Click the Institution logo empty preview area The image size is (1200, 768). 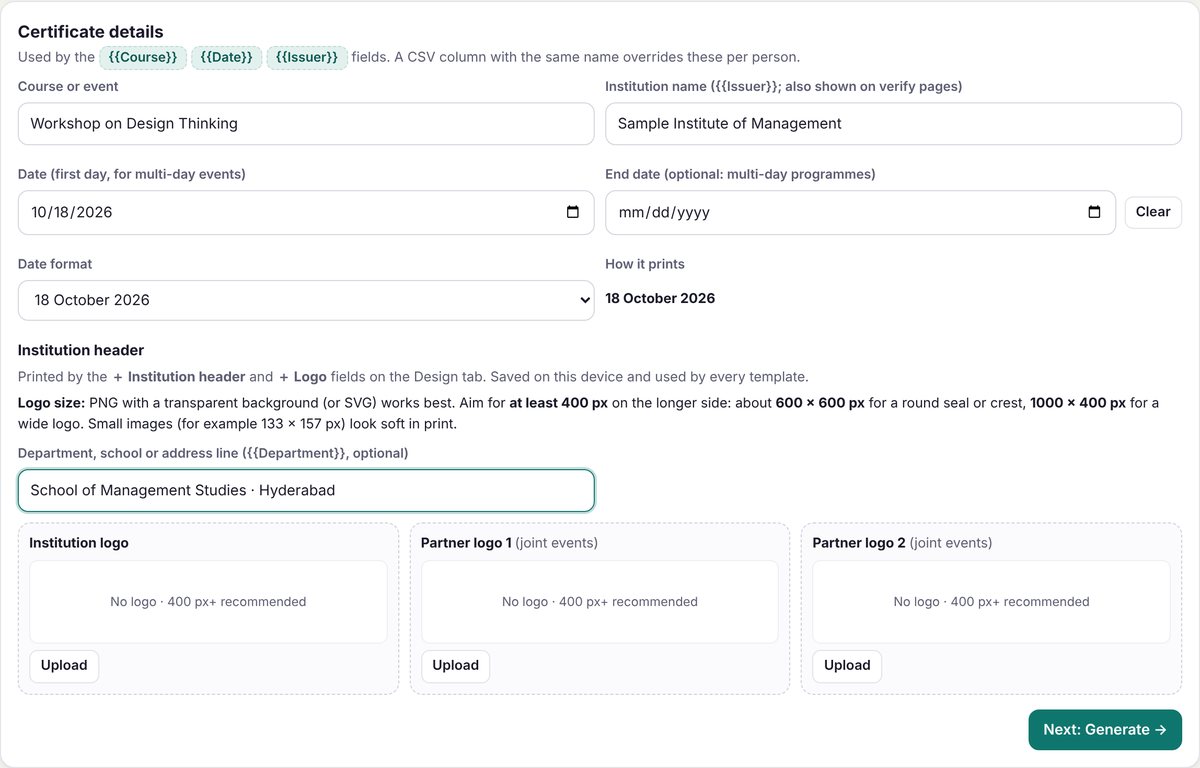click(208, 602)
